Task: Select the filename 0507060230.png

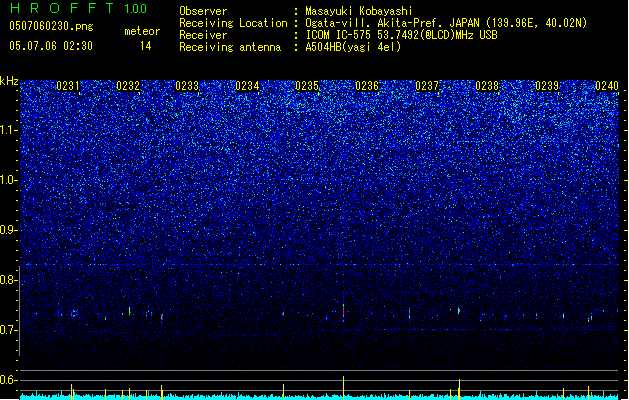Action: (x=51, y=26)
